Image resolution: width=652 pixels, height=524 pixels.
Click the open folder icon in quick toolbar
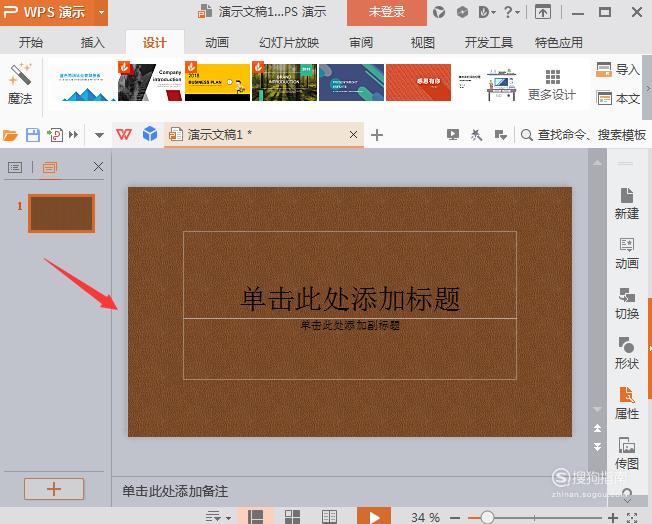click(10, 135)
